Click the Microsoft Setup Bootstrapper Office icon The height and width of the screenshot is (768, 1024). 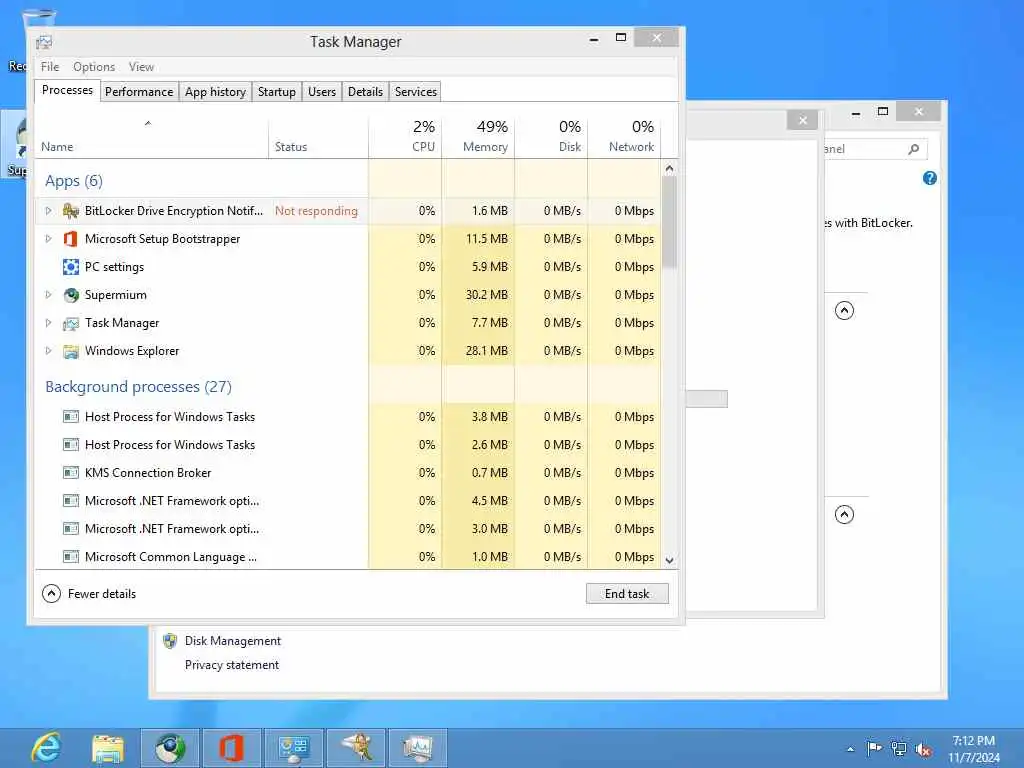[71, 239]
